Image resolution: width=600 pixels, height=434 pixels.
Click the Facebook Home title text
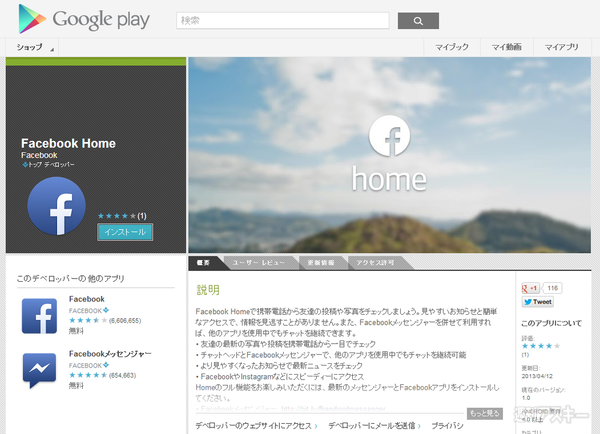click(x=68, y=144)
